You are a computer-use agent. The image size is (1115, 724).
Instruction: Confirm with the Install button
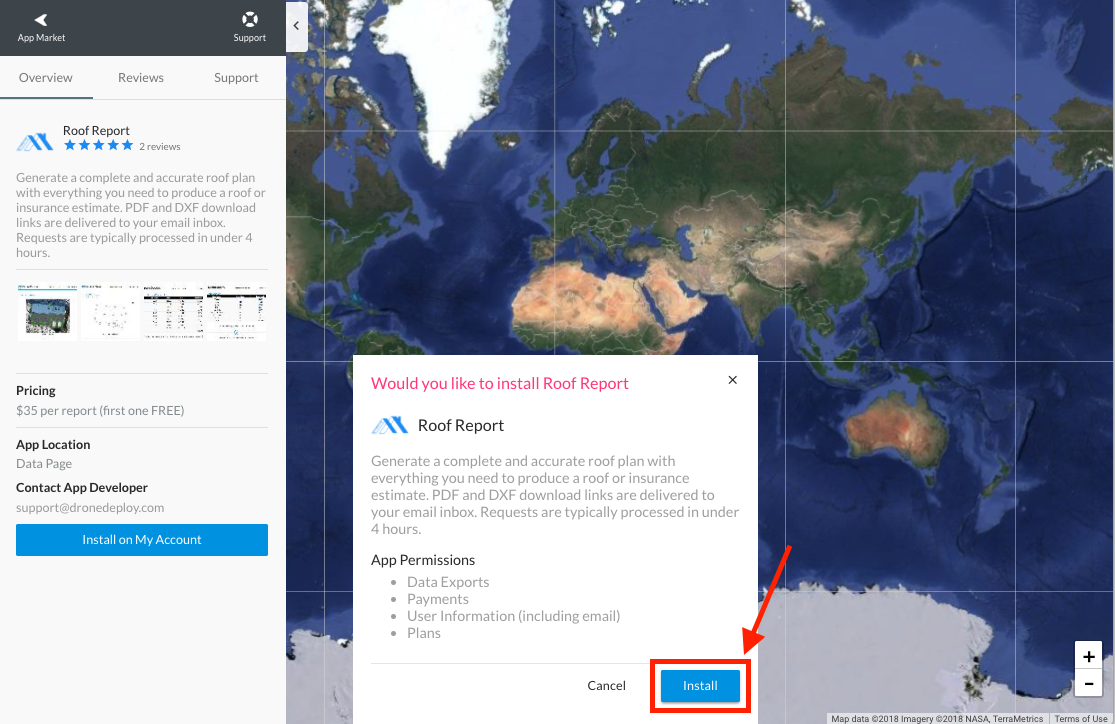tap(700, 686)
